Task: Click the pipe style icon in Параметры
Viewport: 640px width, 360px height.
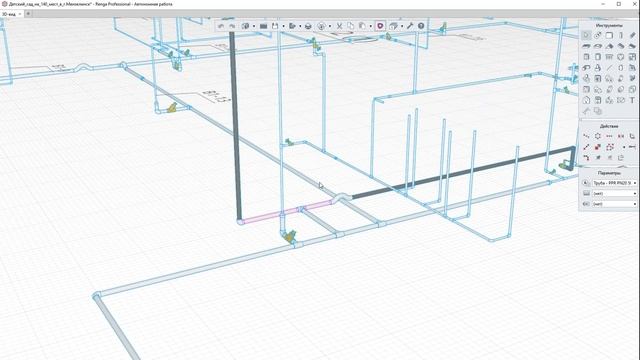Action: 586,183
